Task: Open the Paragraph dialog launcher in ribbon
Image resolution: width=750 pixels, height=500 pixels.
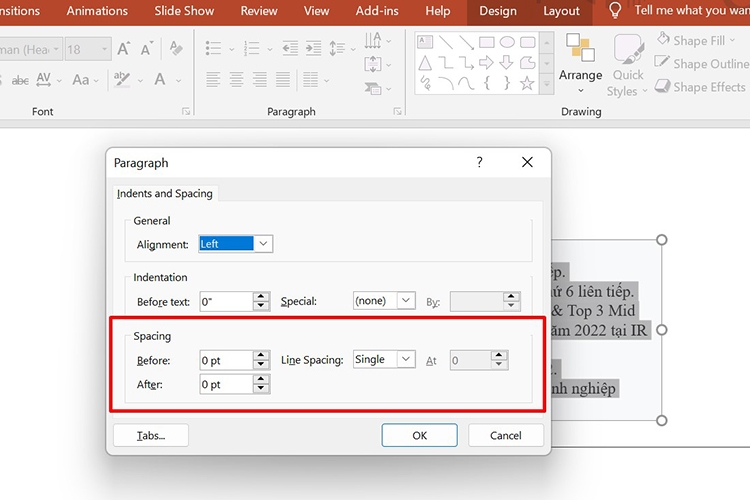Action: pos(397,111)
